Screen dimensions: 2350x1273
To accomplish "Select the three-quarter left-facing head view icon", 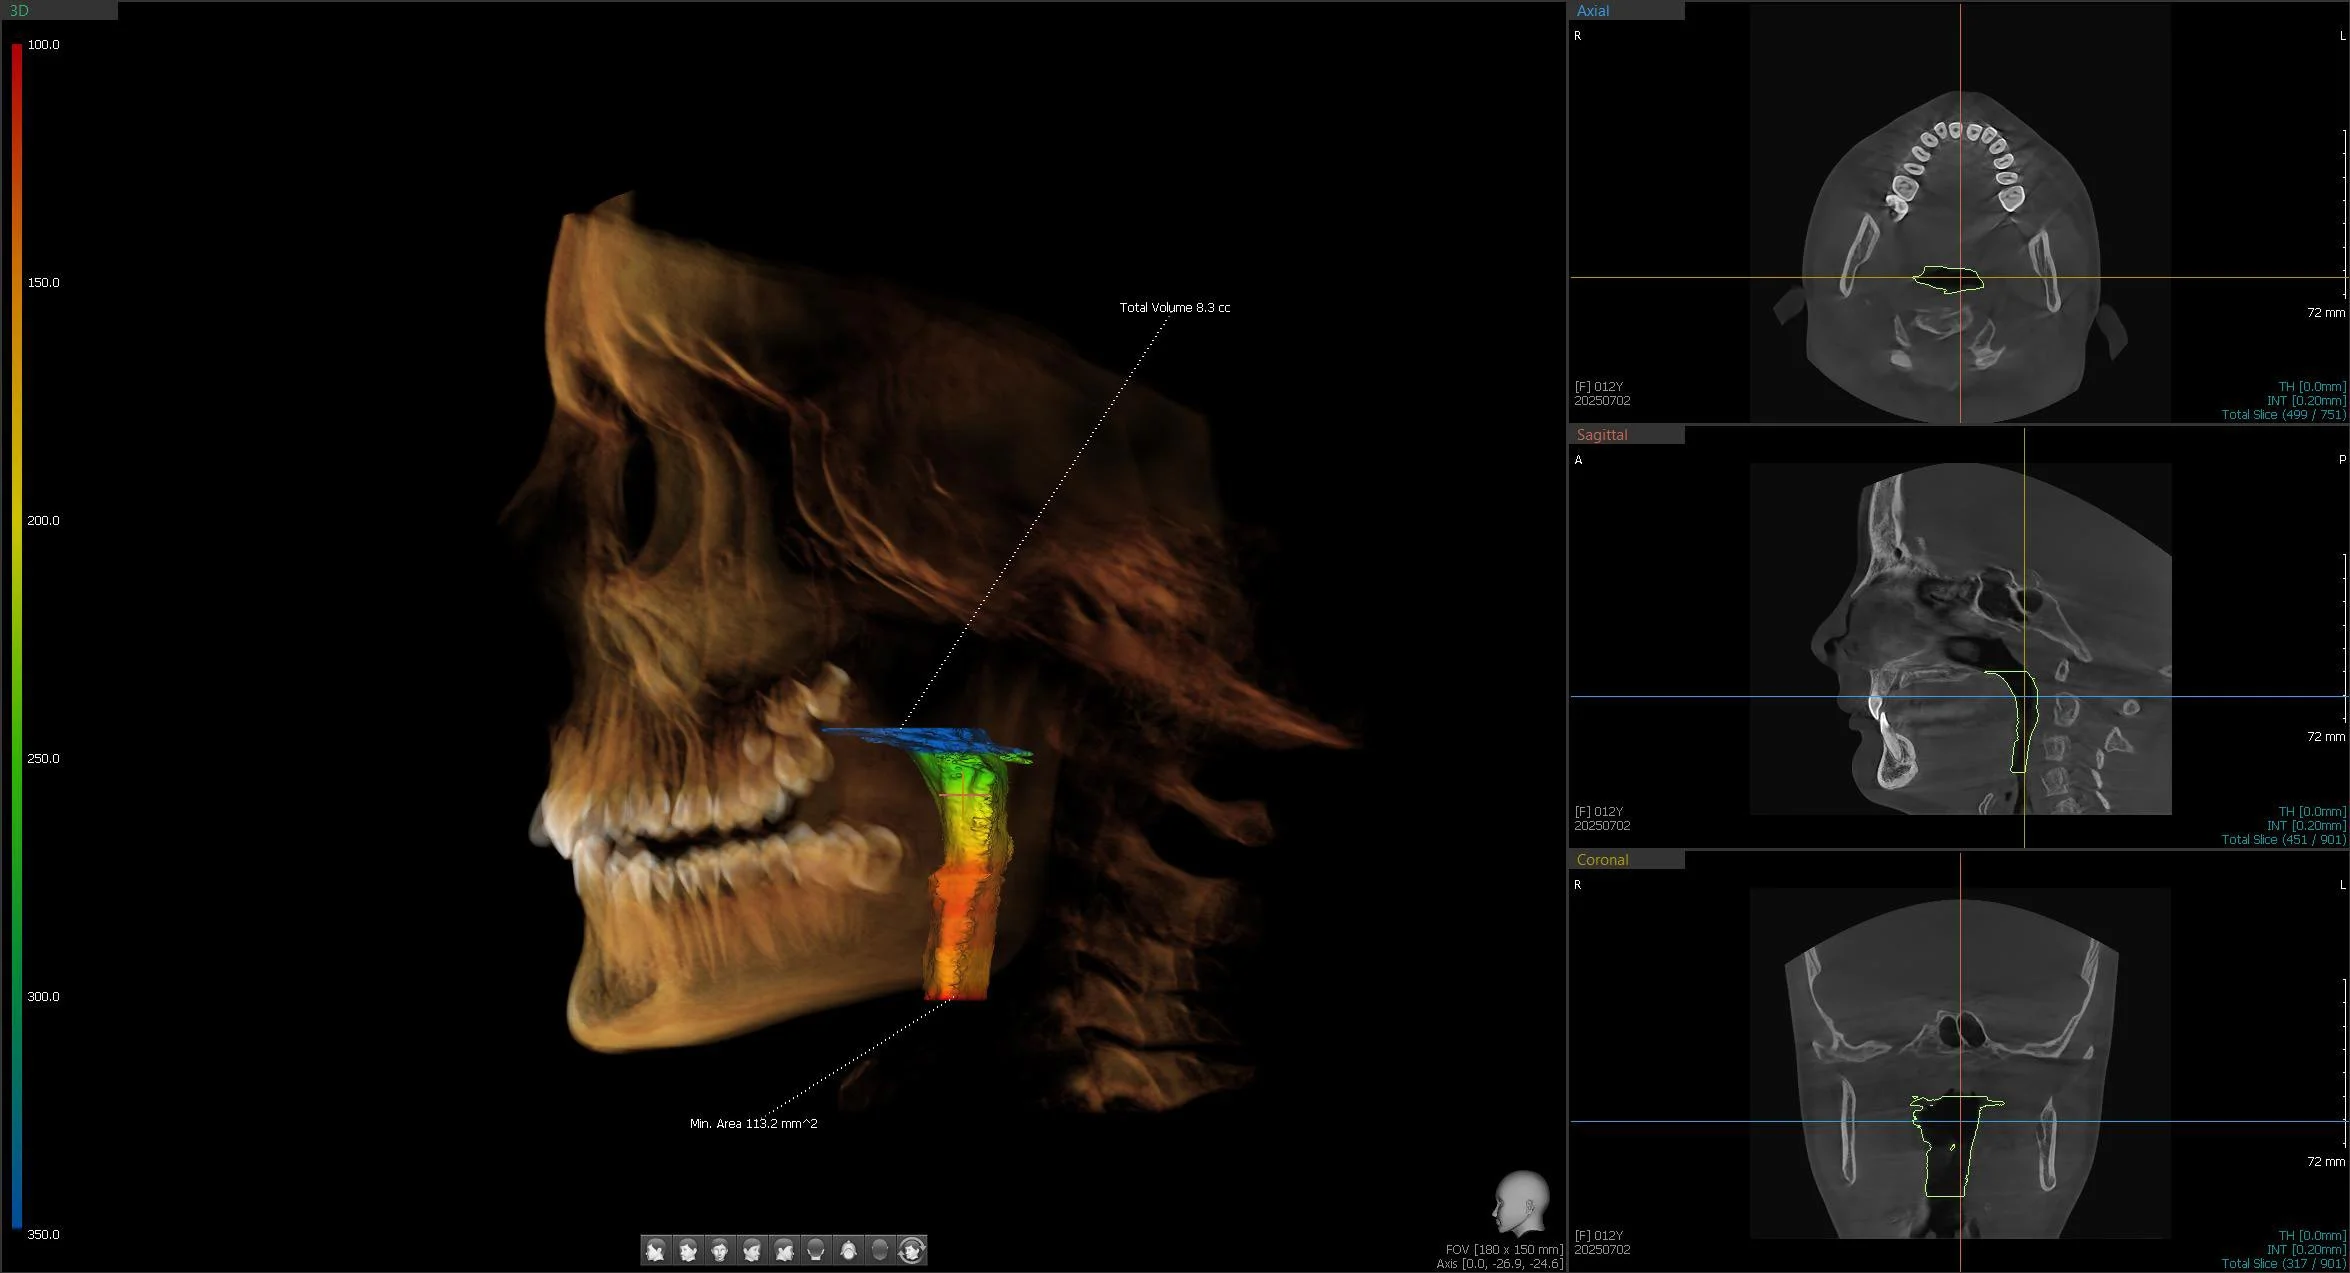I will pyautogui.click(x=688, y=1250).
